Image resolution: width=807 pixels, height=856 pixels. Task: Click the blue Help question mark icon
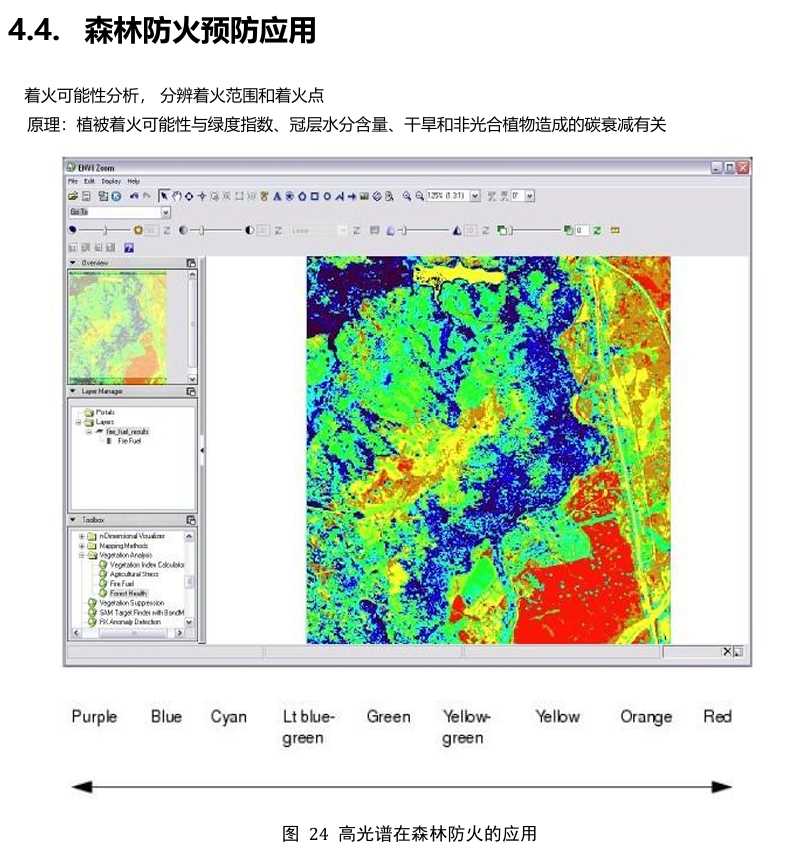pyautogui.click(x=129, y=247)
